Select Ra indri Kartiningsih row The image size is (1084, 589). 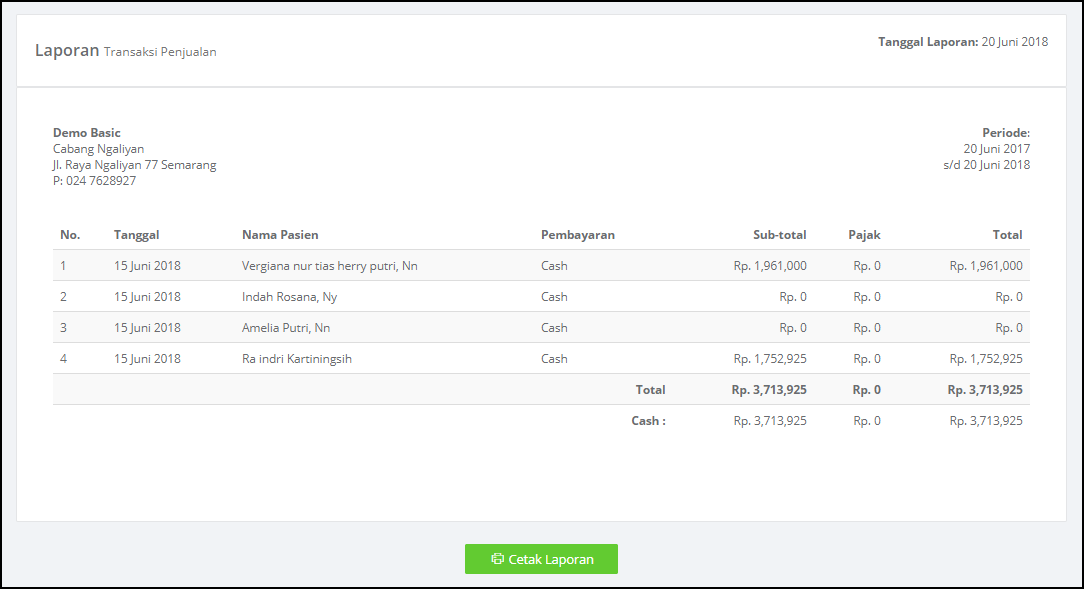point(541,359)
